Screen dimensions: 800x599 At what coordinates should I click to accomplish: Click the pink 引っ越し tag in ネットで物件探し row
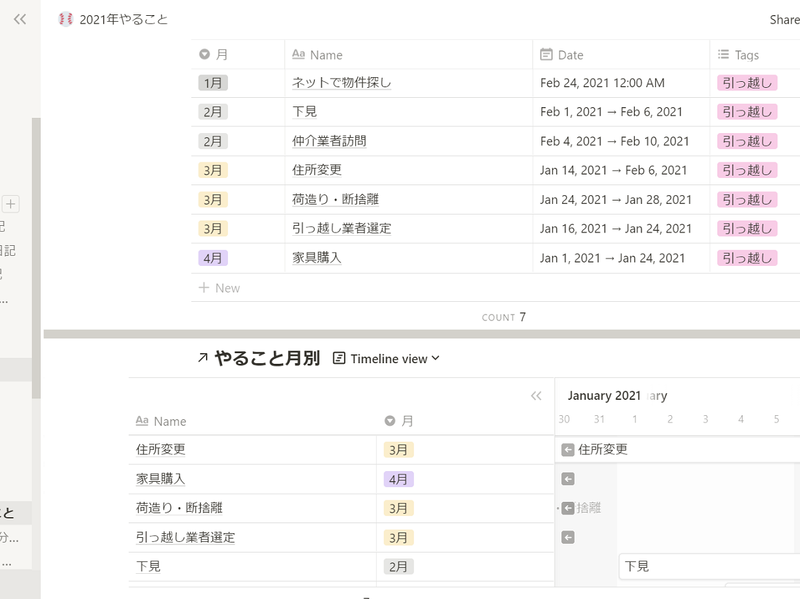coord(746,83)
